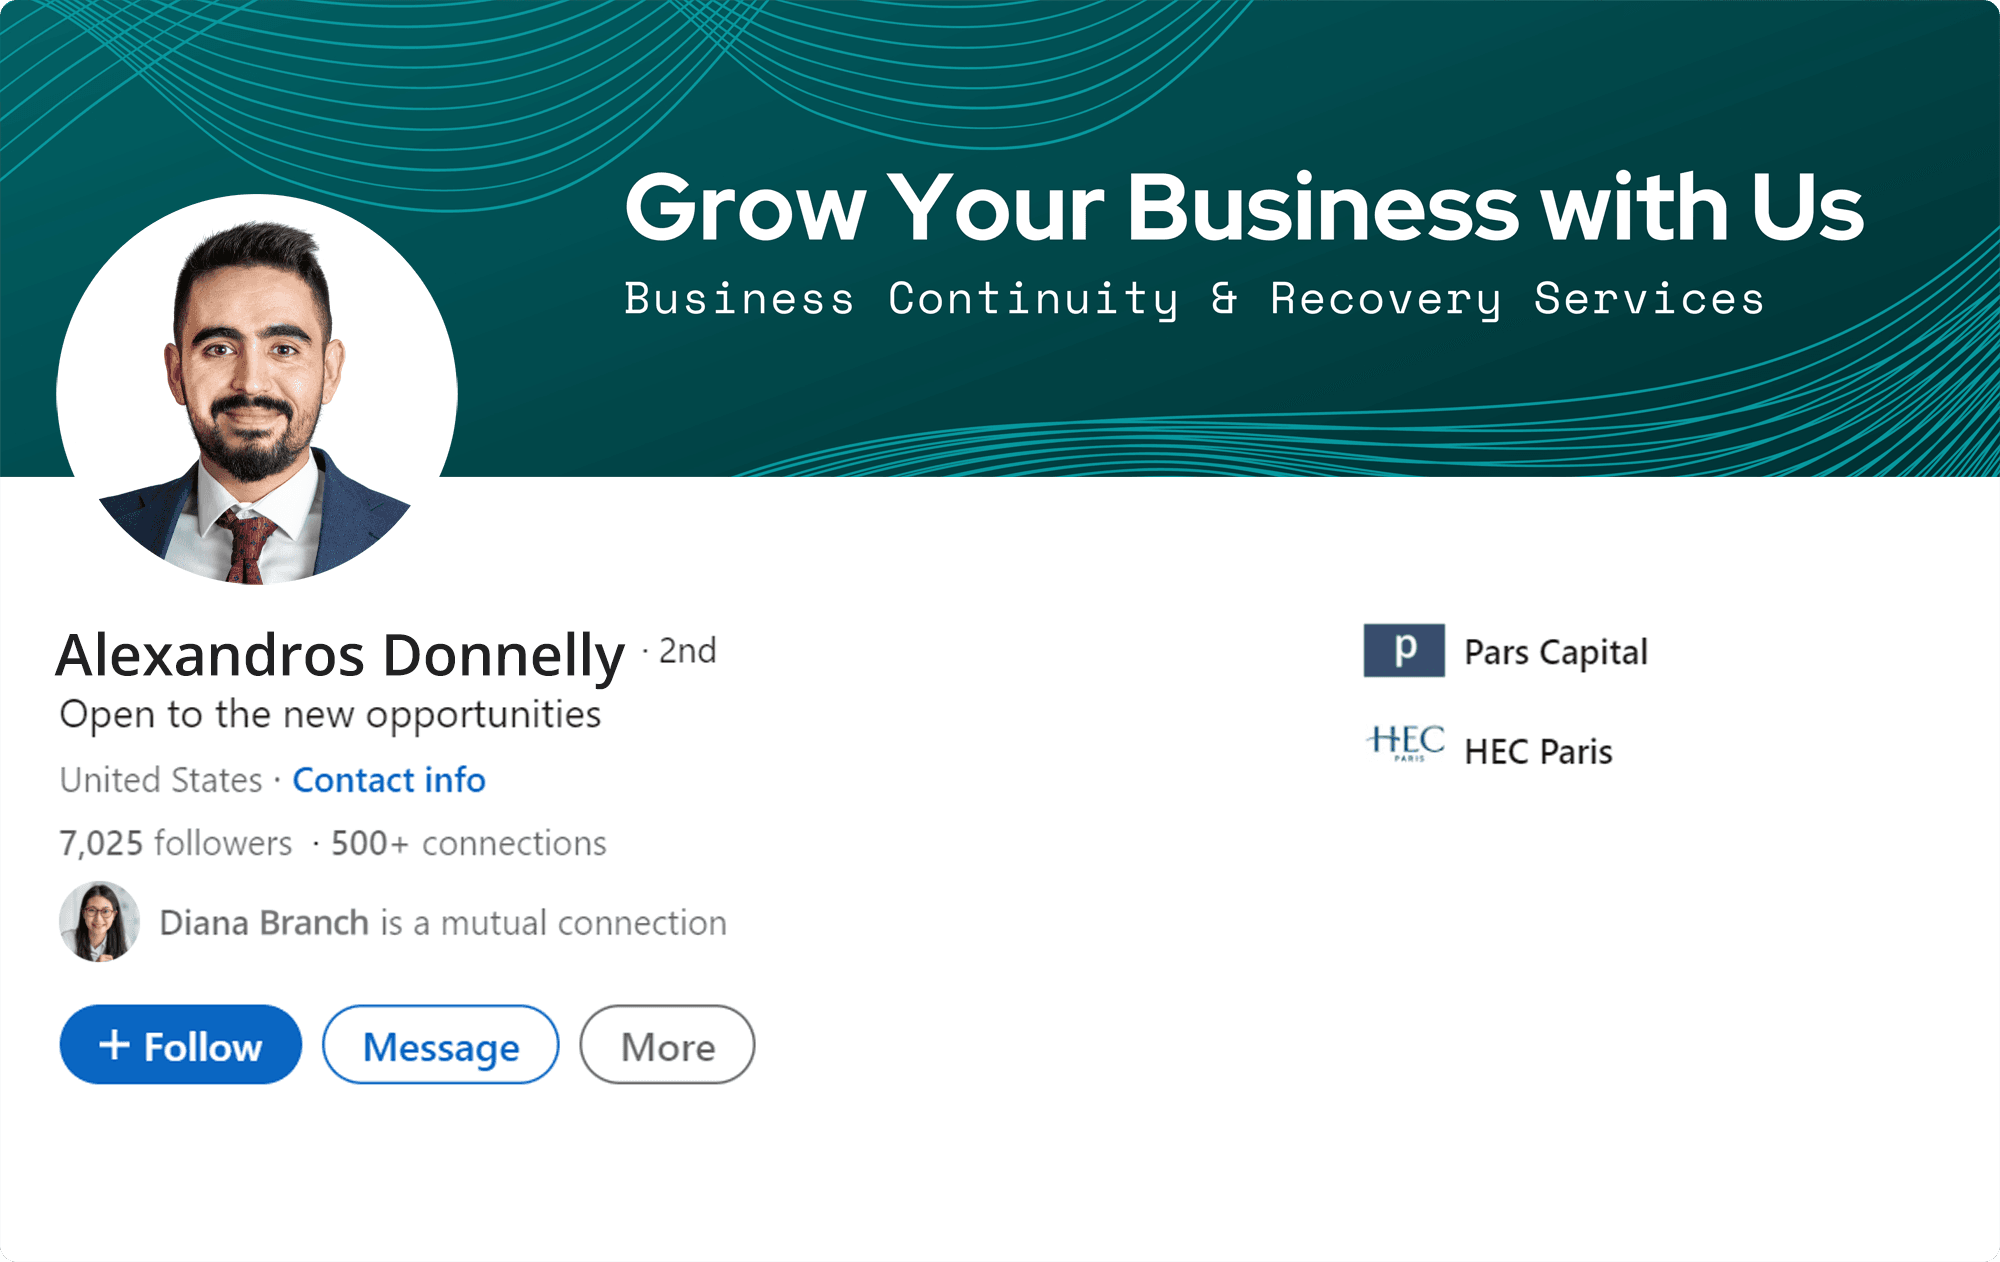This screenshot has height=1262, width=2000.
Task: View the 7,025 followers count
Action: pyautogui.click(x=176, y=843)
